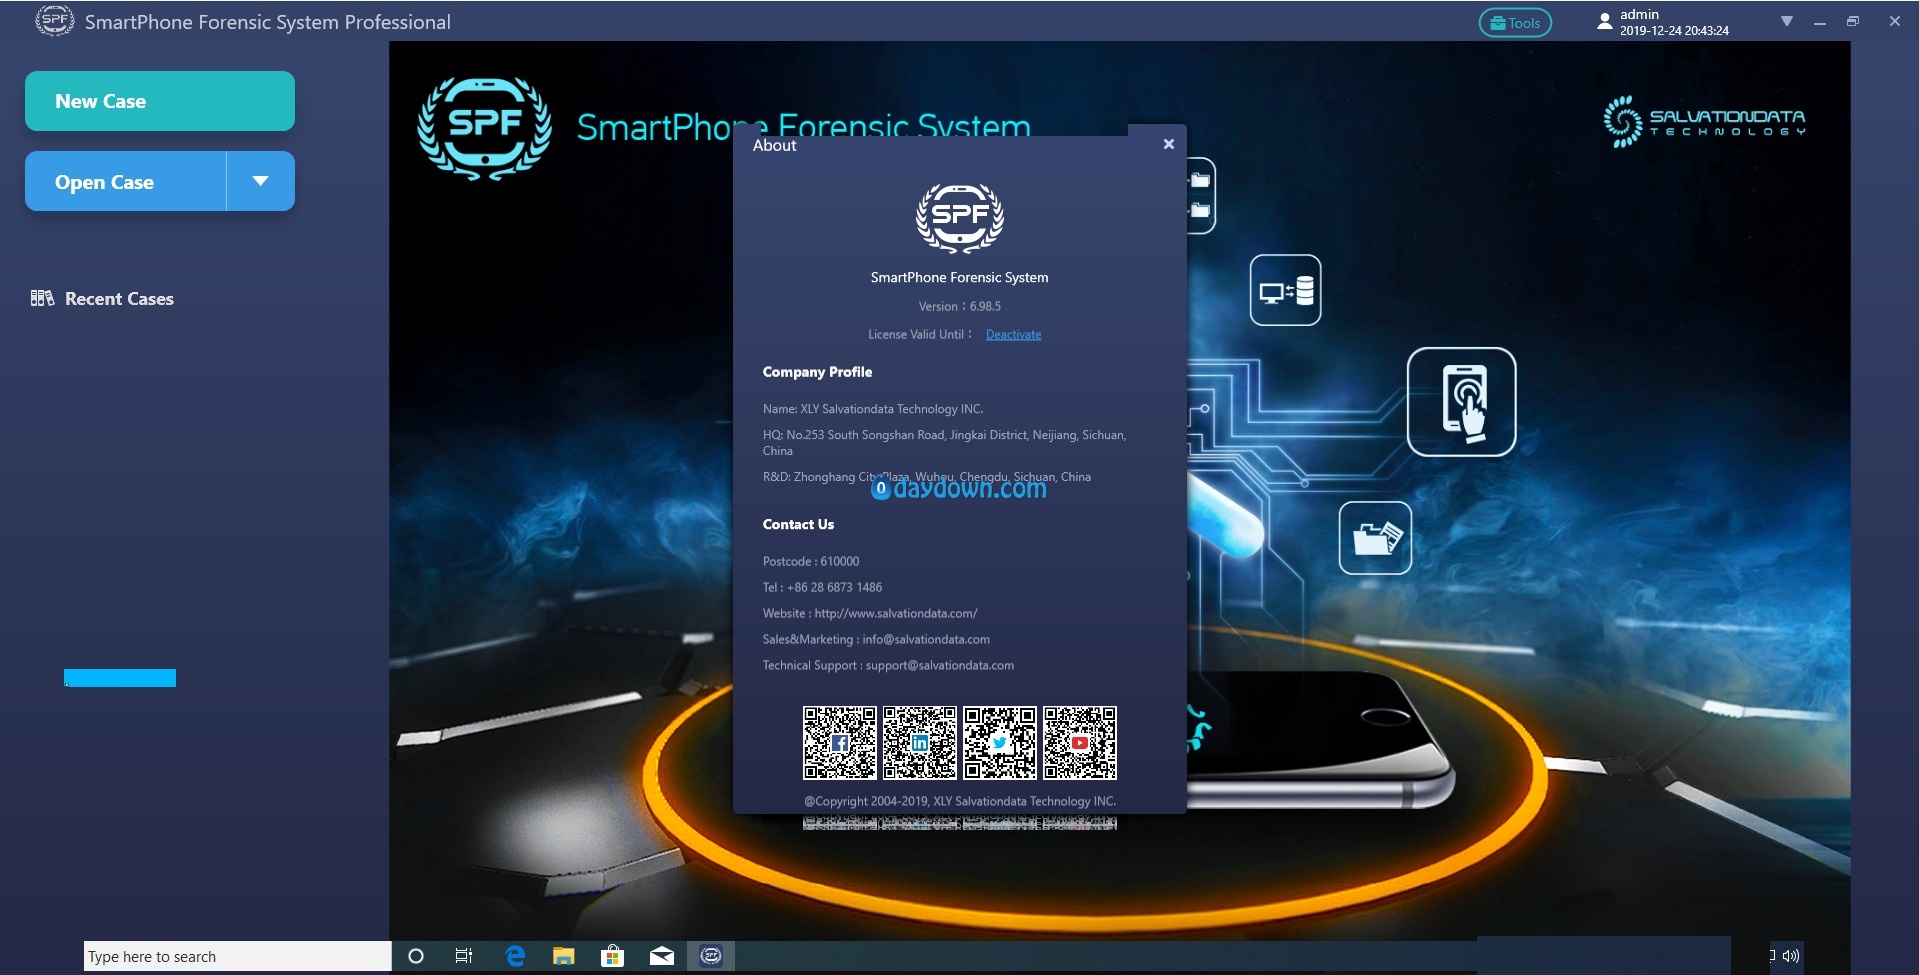Viewport: 1919px width, 975px height.
Task: Click the Open Case button
Action: (126, 182)
